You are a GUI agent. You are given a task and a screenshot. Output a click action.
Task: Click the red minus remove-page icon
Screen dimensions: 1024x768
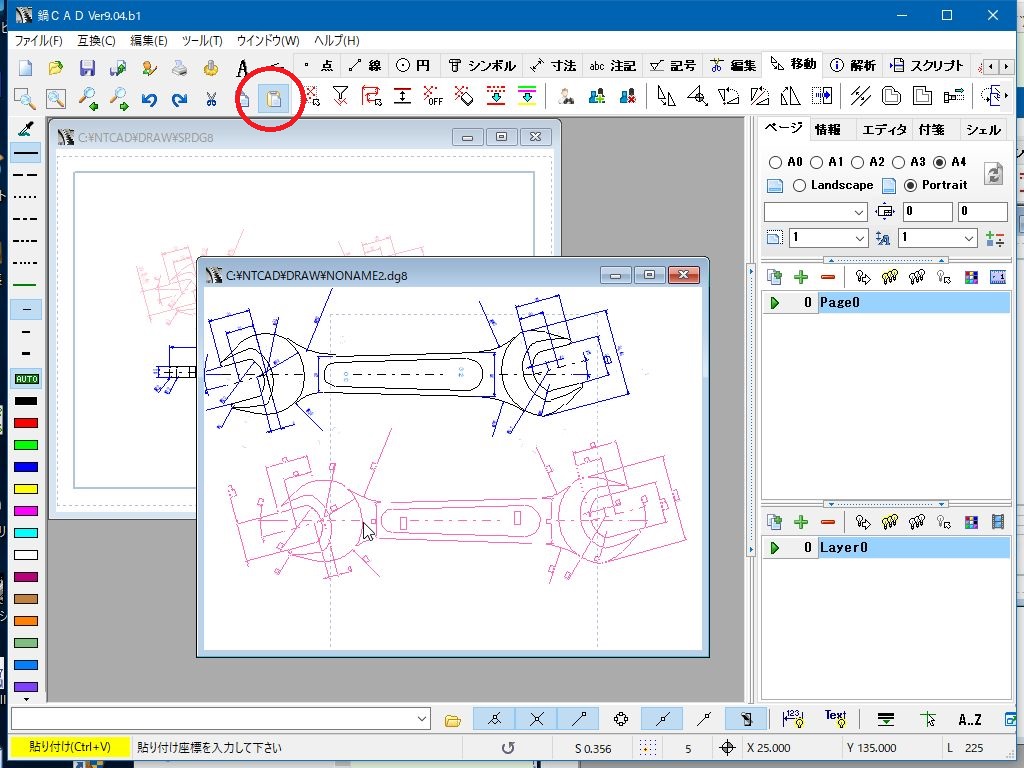827,278
